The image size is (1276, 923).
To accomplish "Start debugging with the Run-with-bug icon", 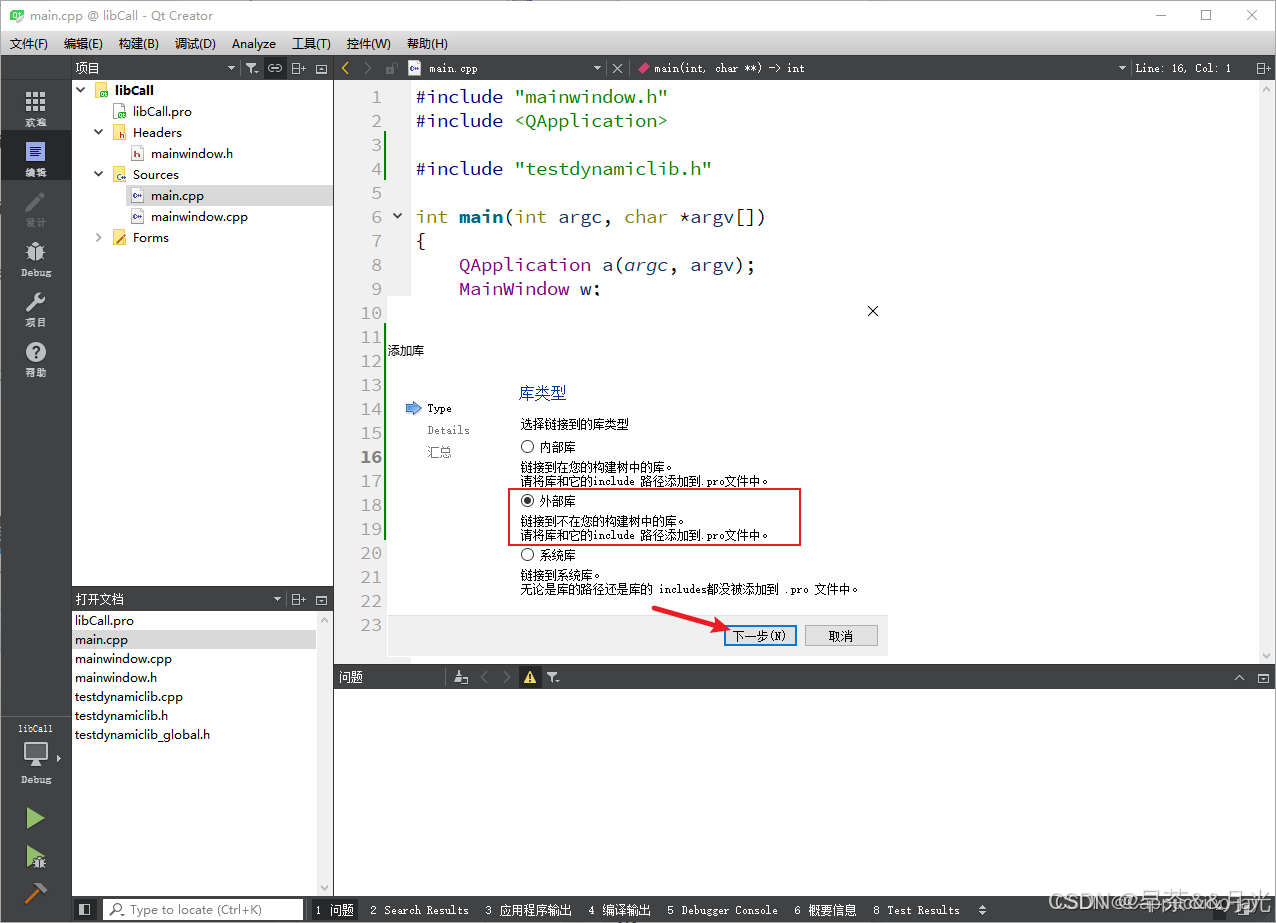I will [x=36, y=856].
